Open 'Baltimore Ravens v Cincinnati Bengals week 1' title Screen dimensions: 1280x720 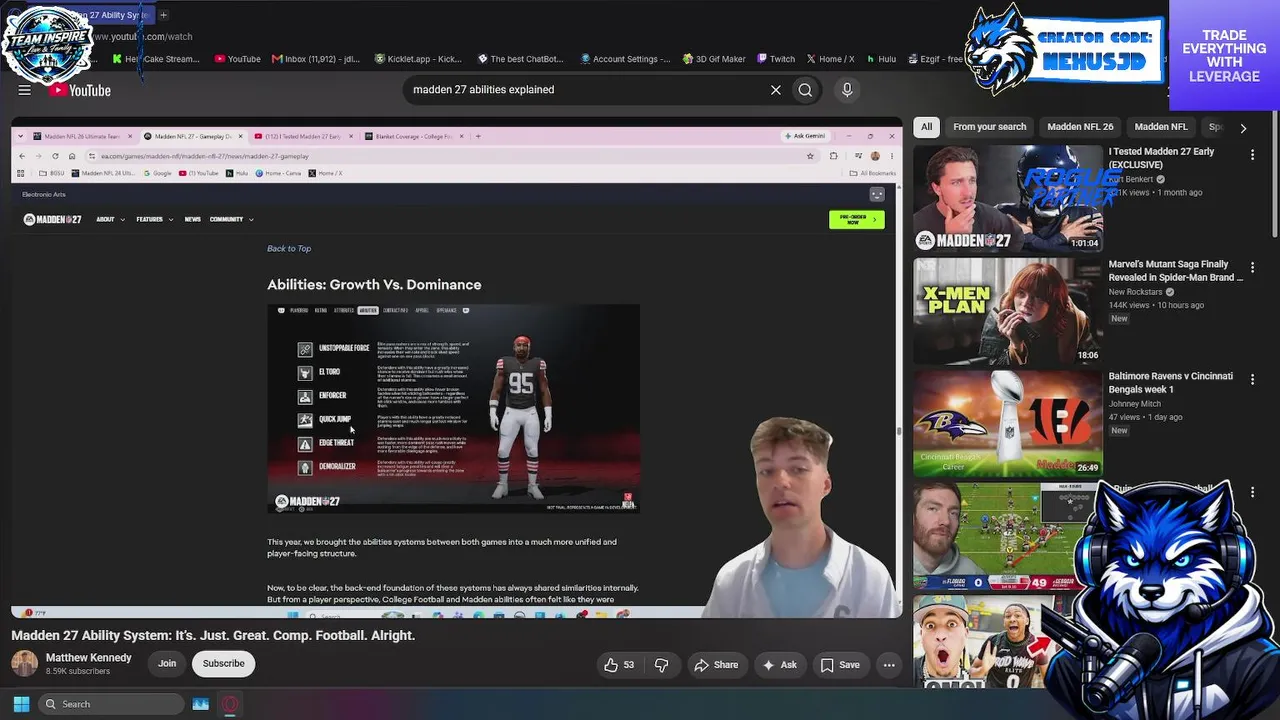pyautogui.click(x=1170, y=383)
